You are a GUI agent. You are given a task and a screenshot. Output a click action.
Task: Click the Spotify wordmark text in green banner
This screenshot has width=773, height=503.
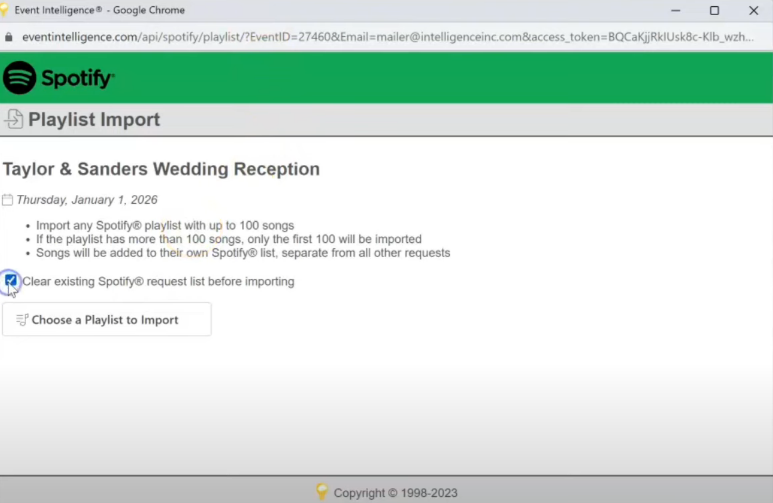coord(78,78)
